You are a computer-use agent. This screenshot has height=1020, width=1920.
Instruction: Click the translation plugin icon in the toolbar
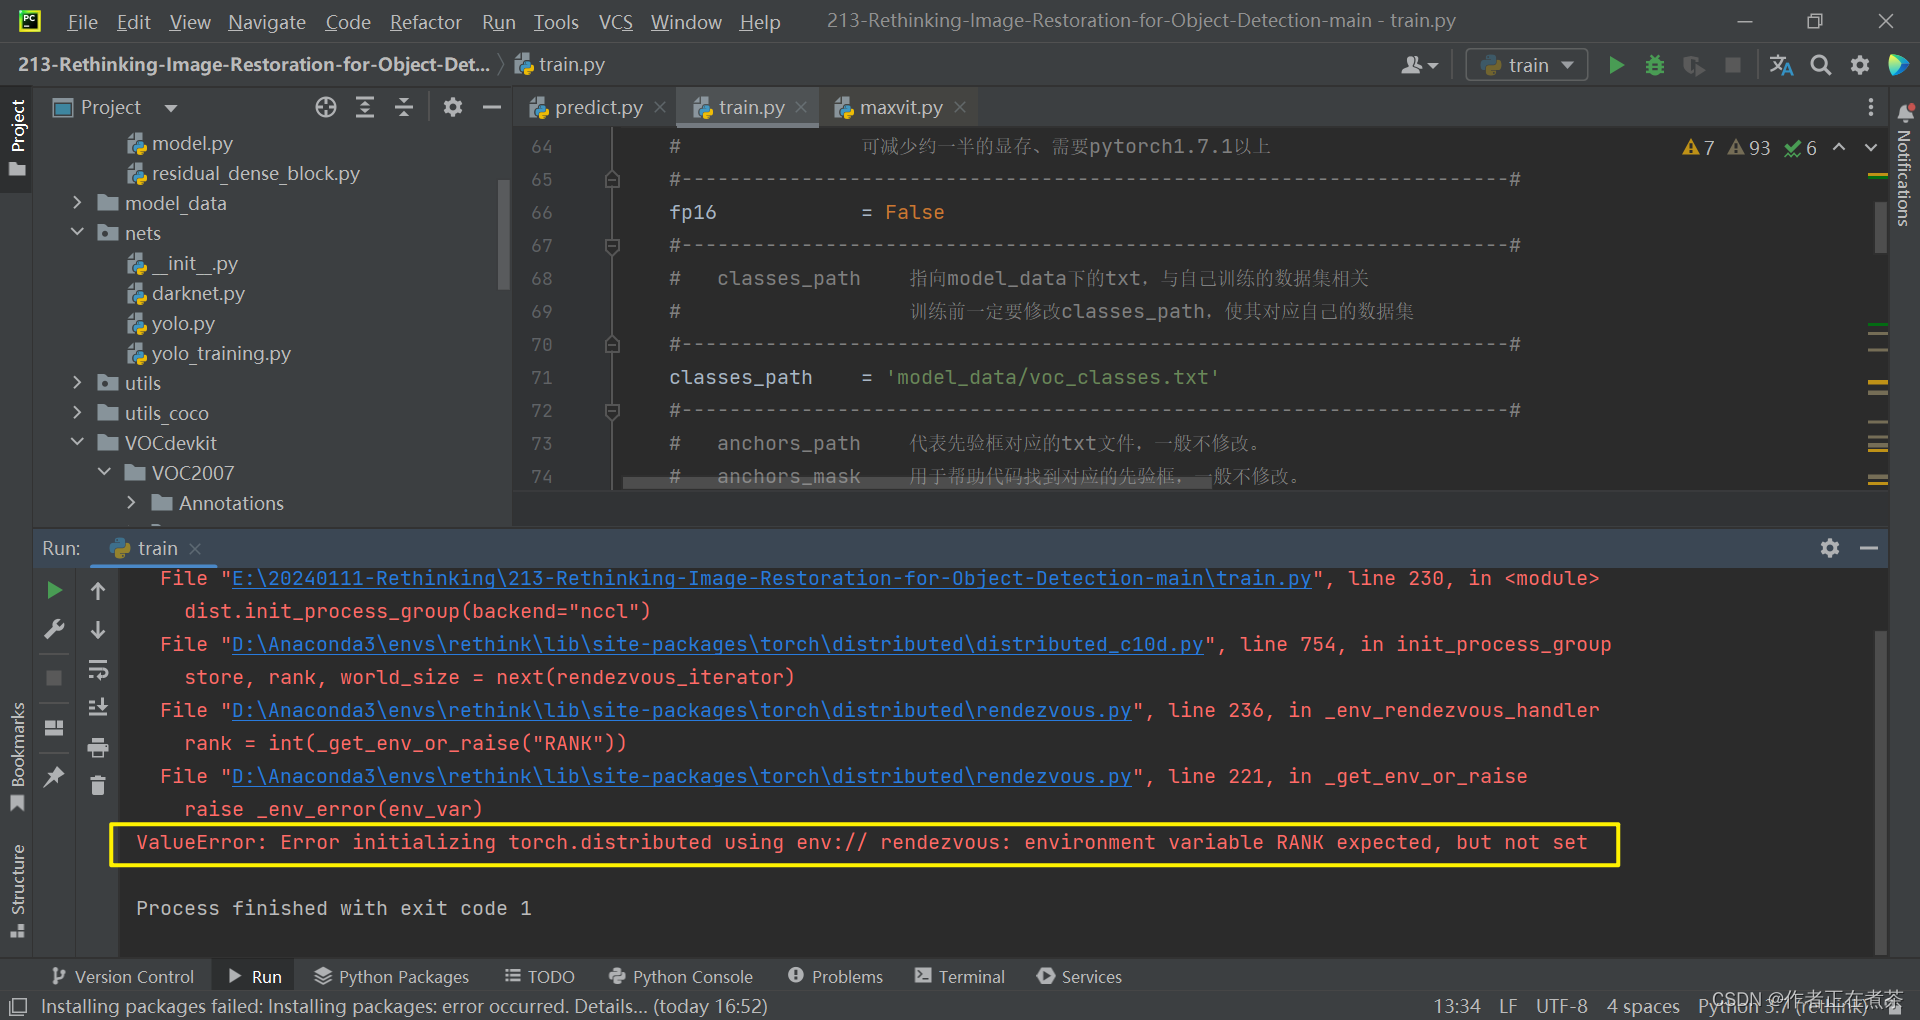tap(1781, 64)
